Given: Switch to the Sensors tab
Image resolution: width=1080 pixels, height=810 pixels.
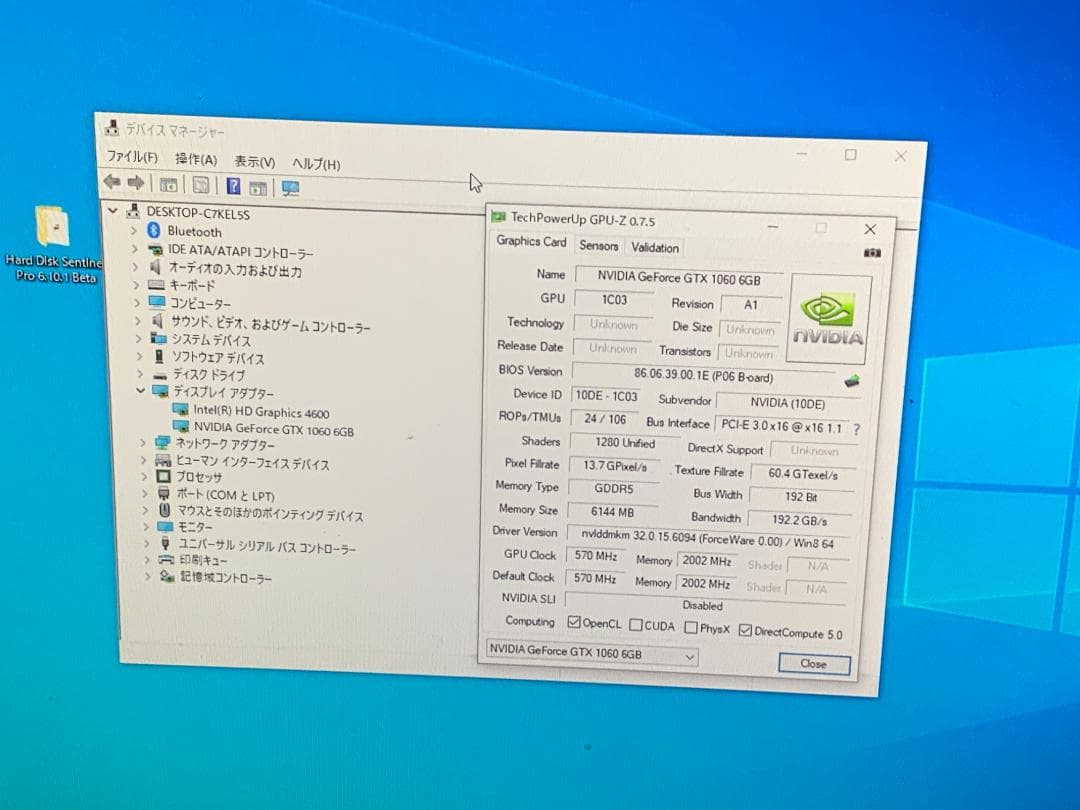Looking at the screenshot, I should coord(599,247).
